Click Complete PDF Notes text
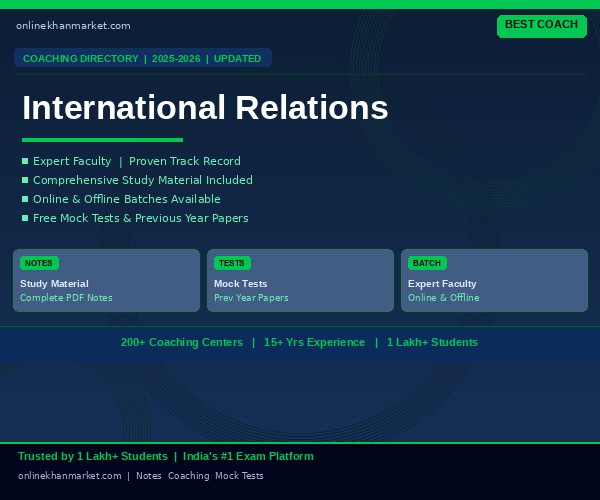Image resolution: width=600 pixels, height=500 pixels. [66, 298]
